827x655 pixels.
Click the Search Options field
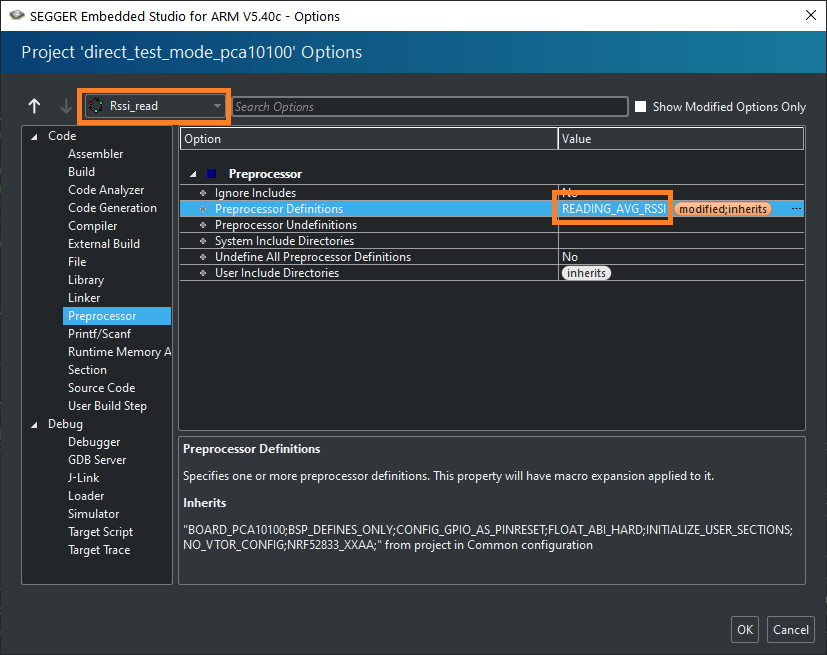tap(430, 107)
